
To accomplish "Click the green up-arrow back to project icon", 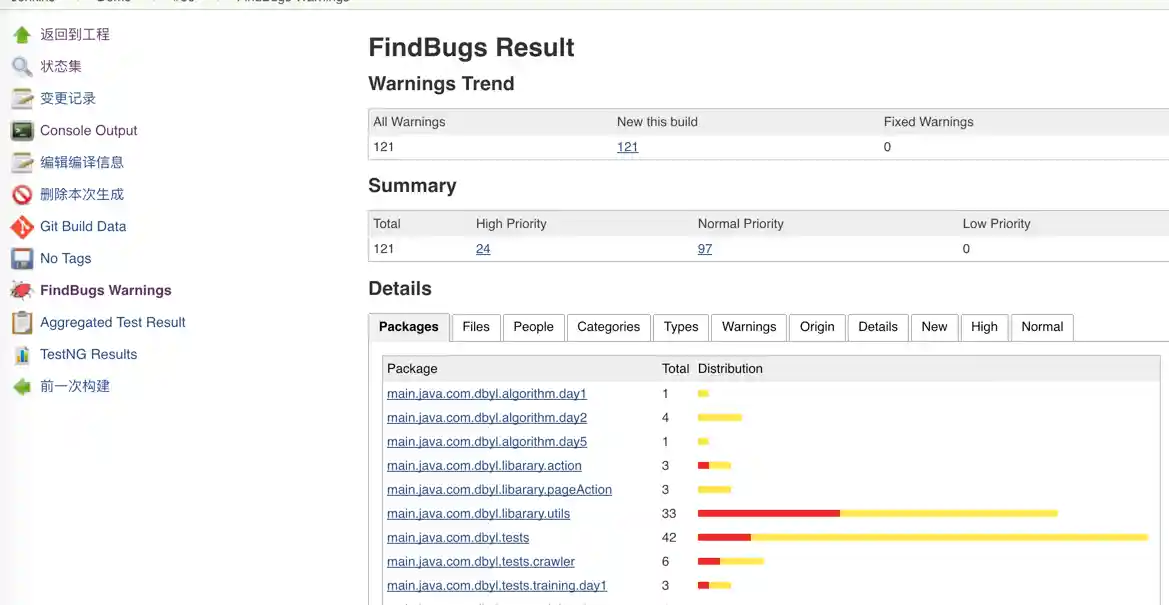I will [x=22, y=35].
